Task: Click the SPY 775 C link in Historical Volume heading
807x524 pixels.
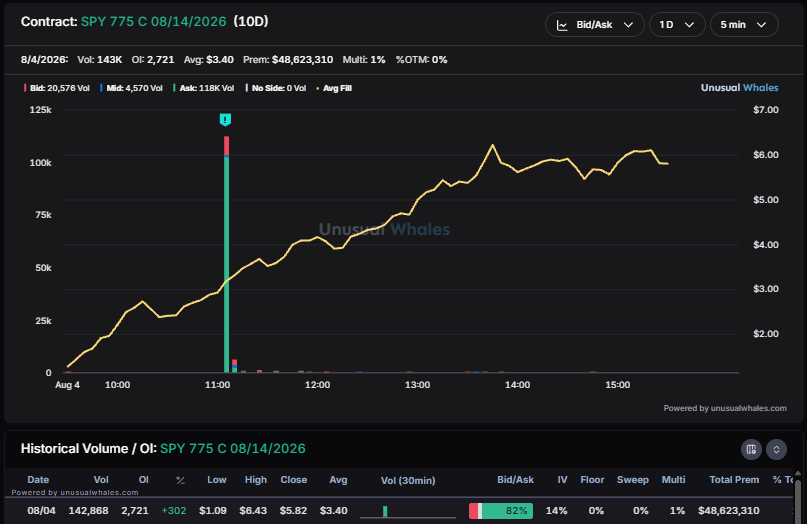Action: [233, 448]
